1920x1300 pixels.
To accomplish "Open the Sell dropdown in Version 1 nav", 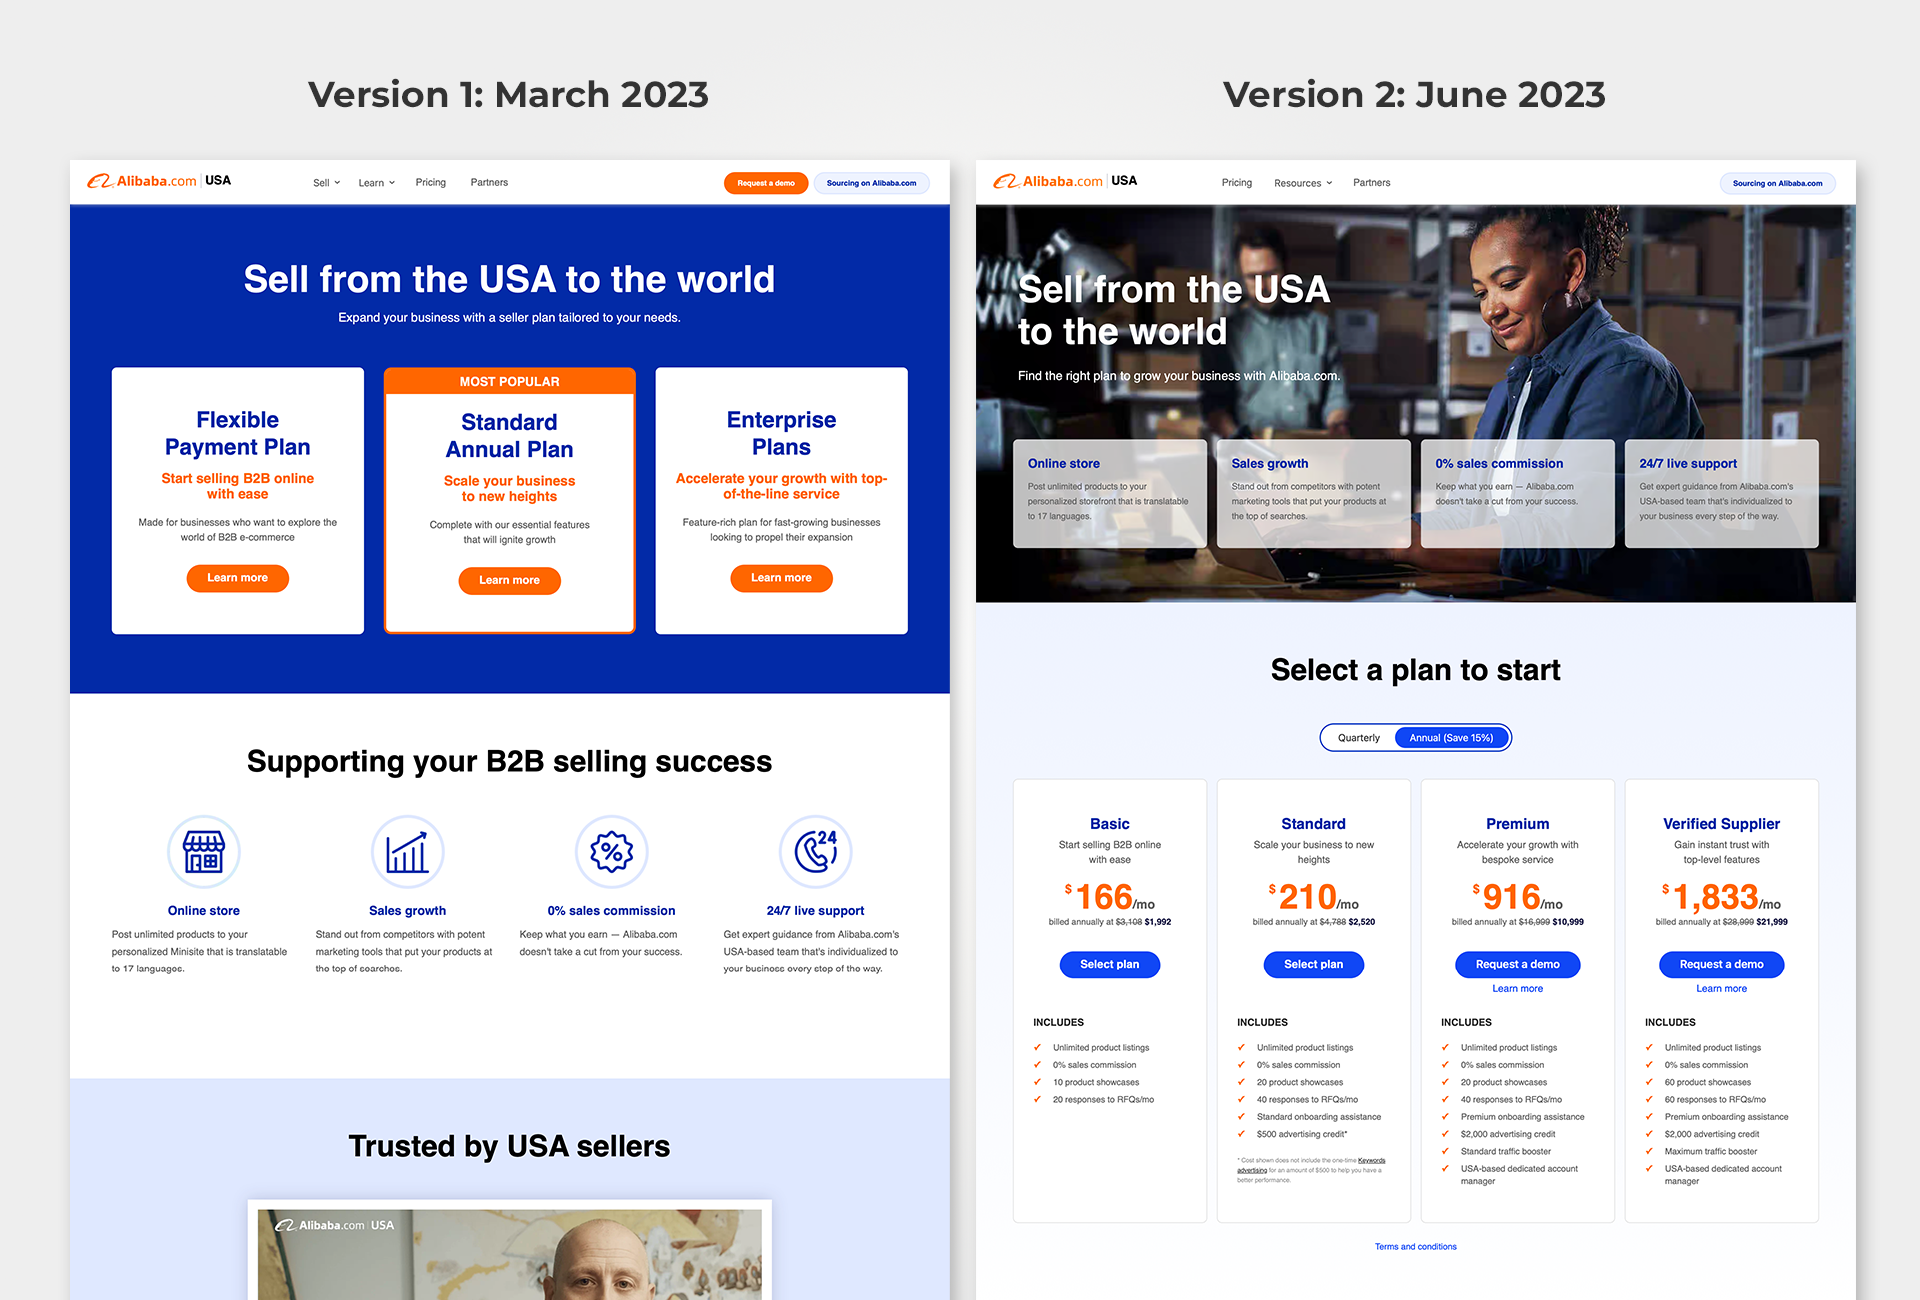I will click(326, 183).
